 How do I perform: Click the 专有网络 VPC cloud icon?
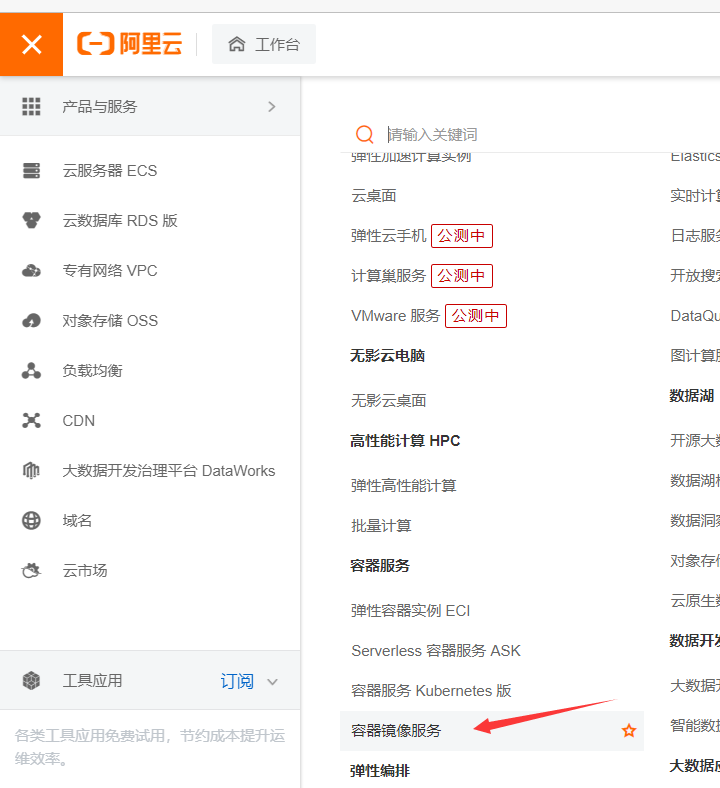click(x=31, y=270)
